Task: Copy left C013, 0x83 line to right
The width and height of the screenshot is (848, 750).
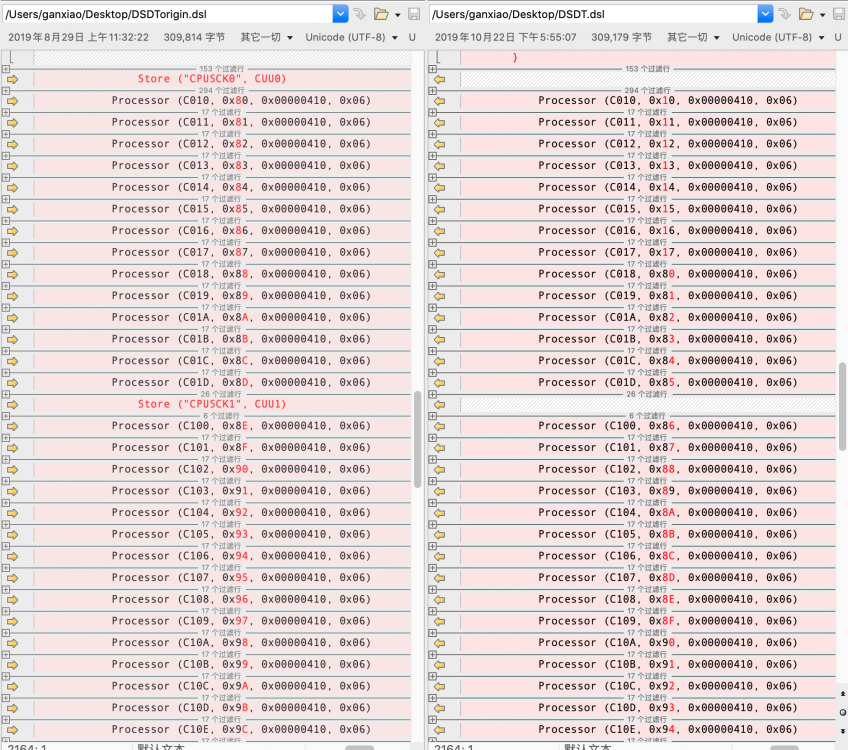Action: pyautogui.click(x=12, y=166)
